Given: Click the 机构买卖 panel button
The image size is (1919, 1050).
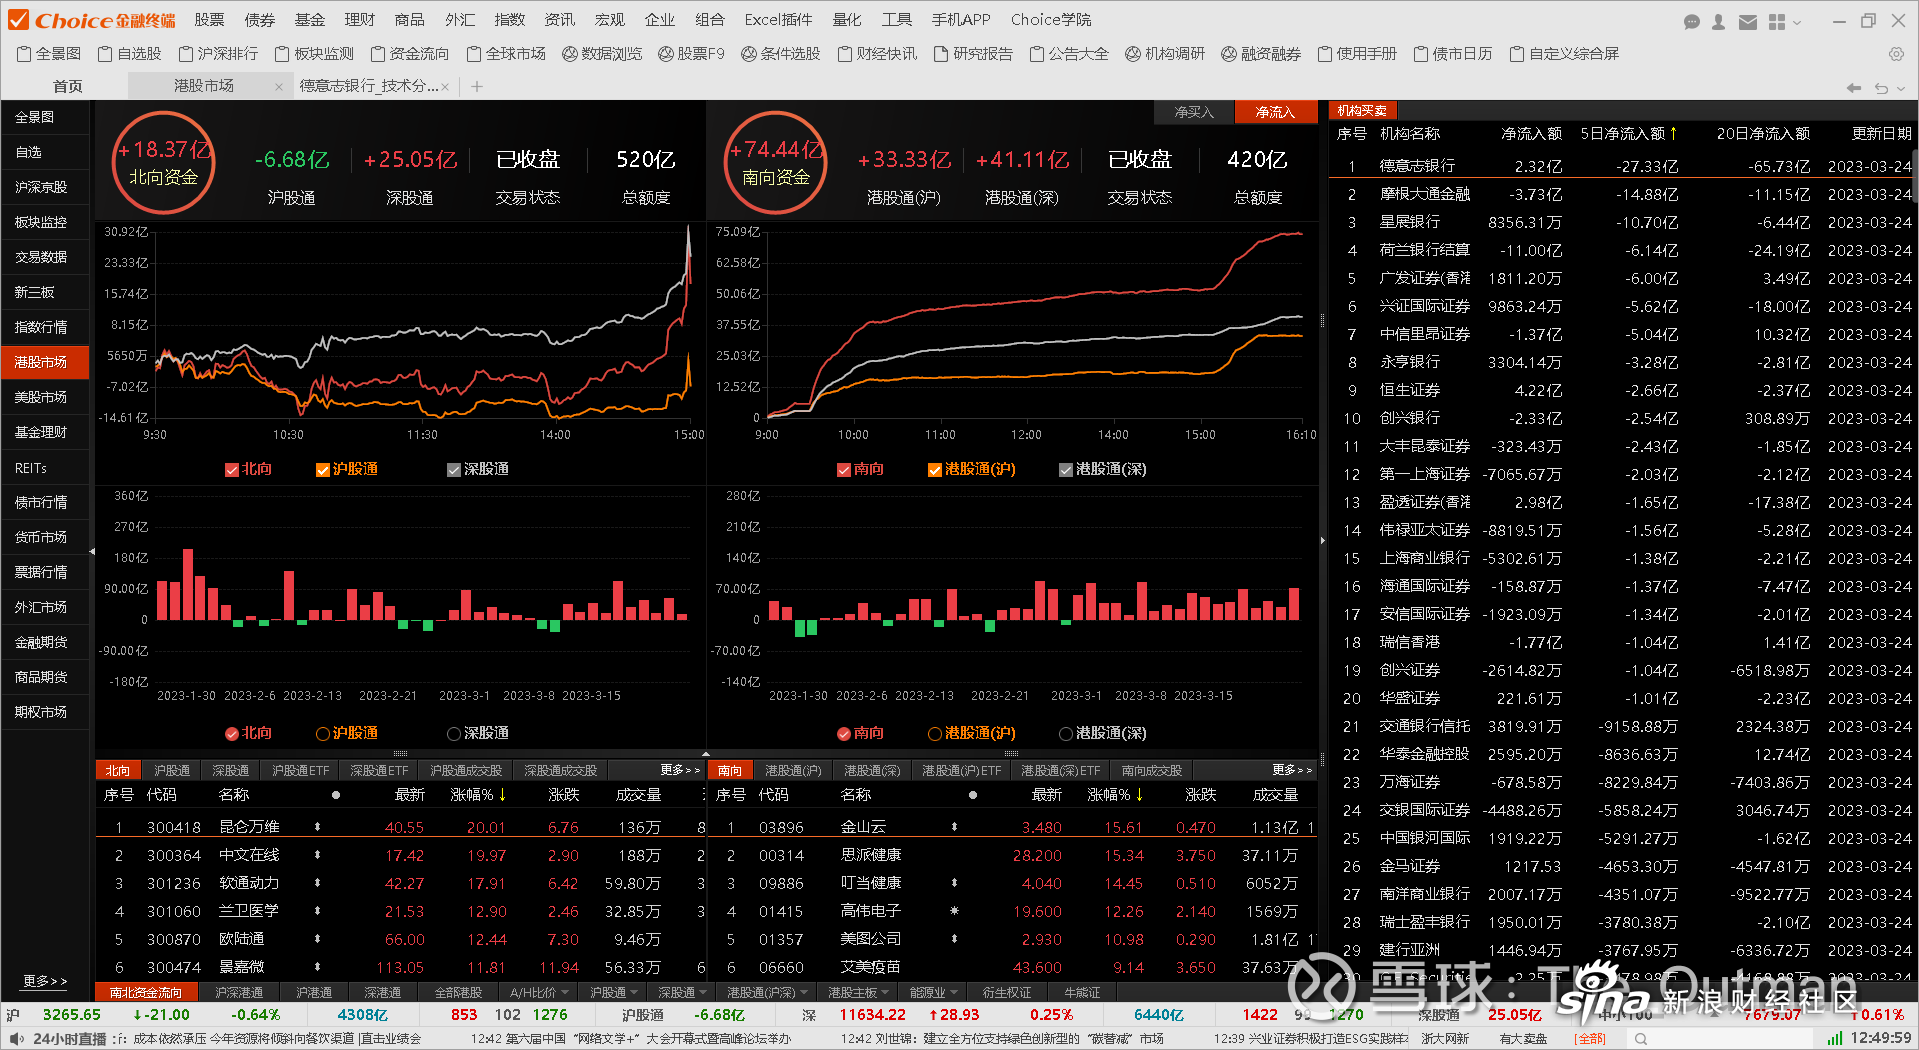Looking at the screenshot, I should pos(1362,111).
